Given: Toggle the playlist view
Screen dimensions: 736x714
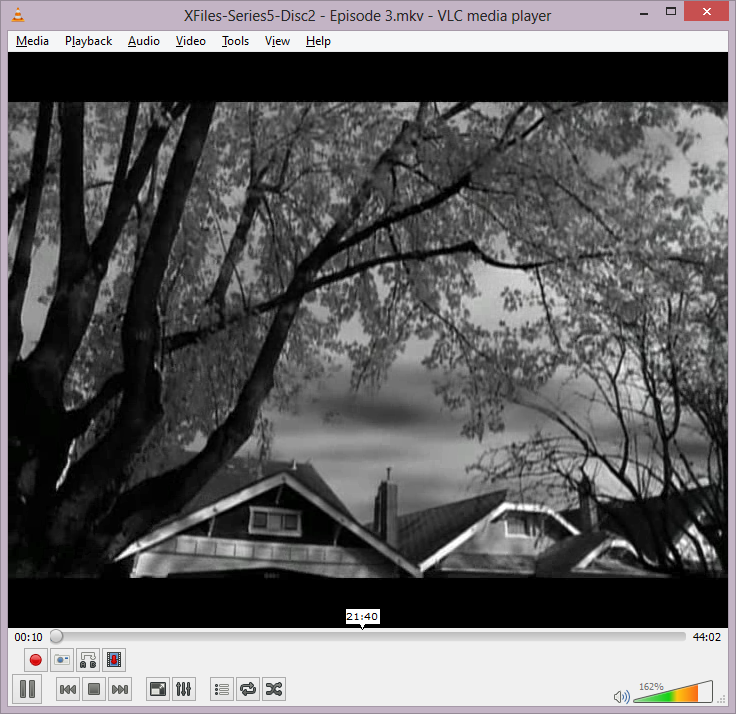Looking at the screenshot, I should tap(222, 689).
